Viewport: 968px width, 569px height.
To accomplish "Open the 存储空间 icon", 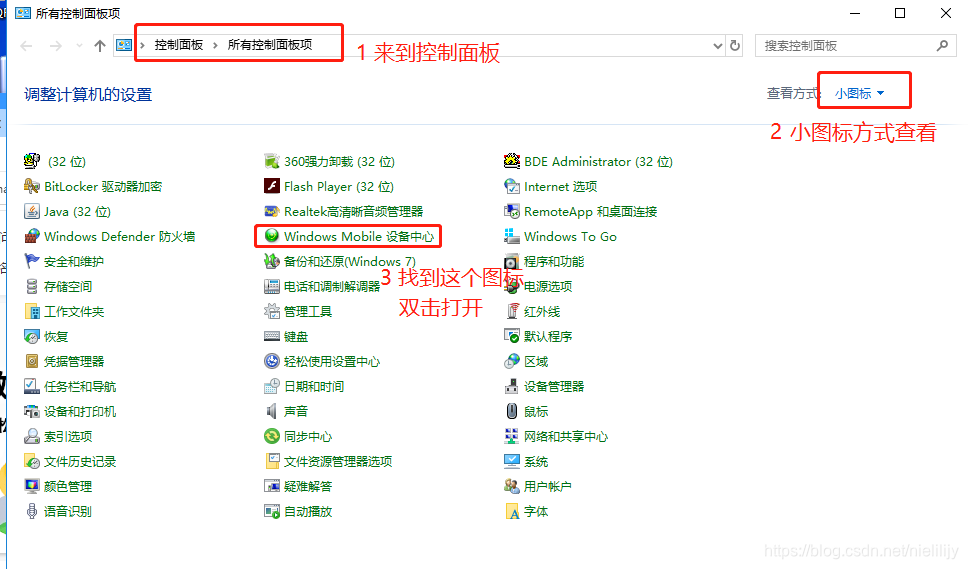I will (x=31, y=286).
